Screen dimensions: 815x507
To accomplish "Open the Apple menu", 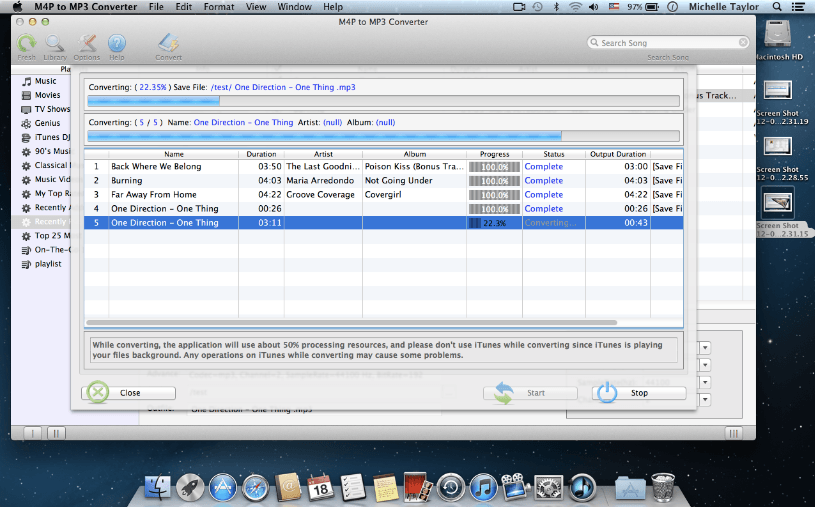I will (x=17, y=7).
